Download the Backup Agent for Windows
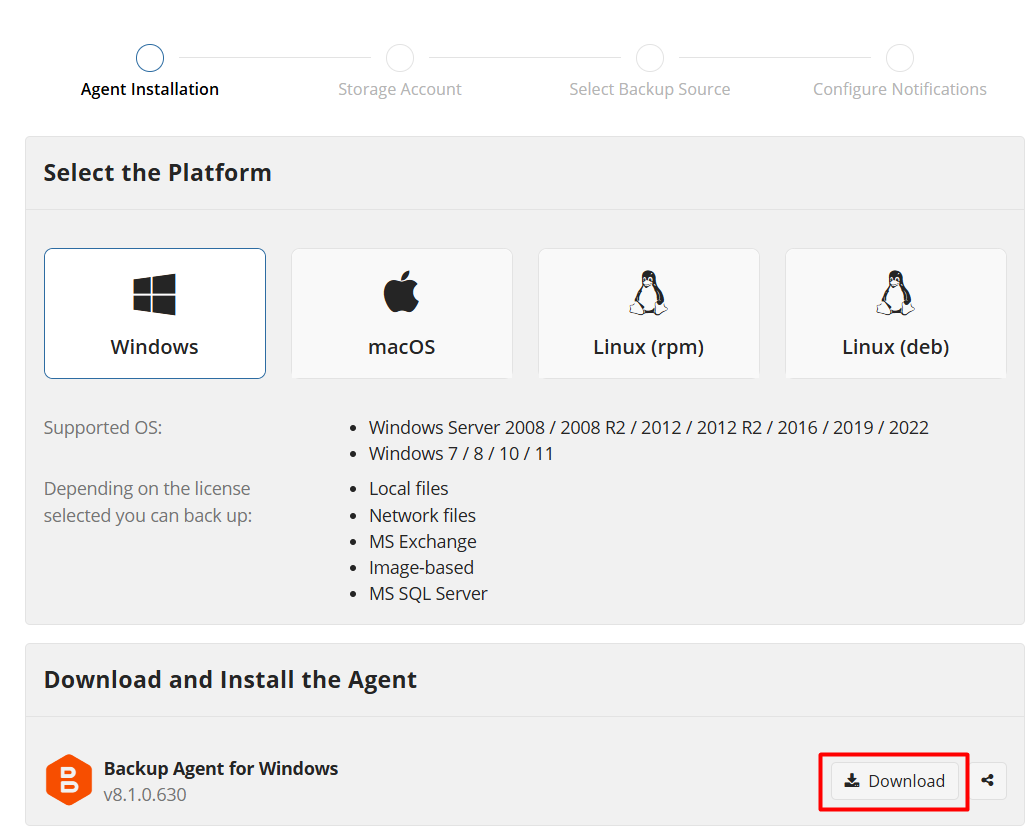1033x836 pixels. 895,781
